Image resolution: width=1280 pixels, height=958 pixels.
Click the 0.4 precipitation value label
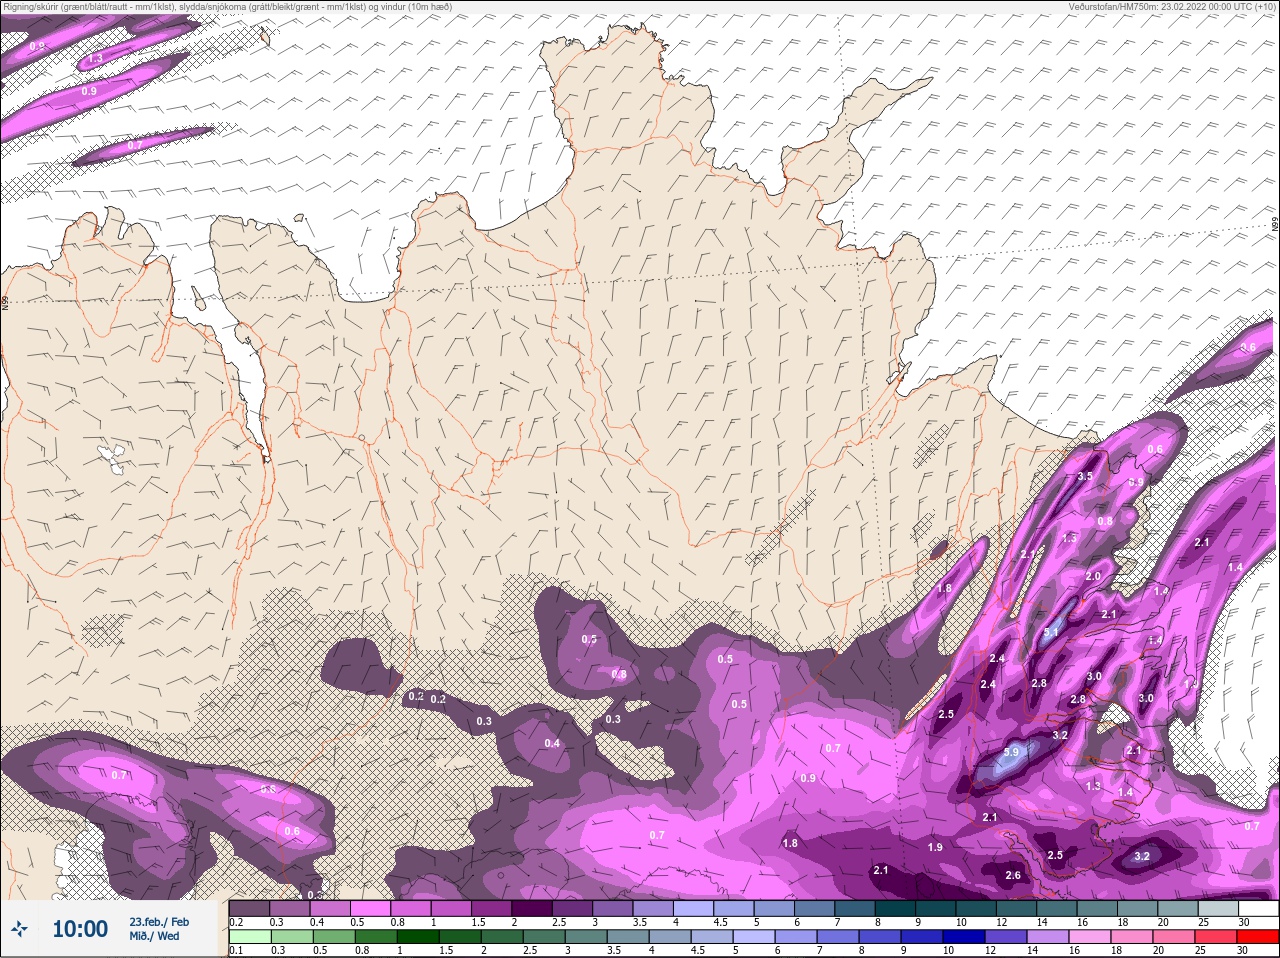552,743
